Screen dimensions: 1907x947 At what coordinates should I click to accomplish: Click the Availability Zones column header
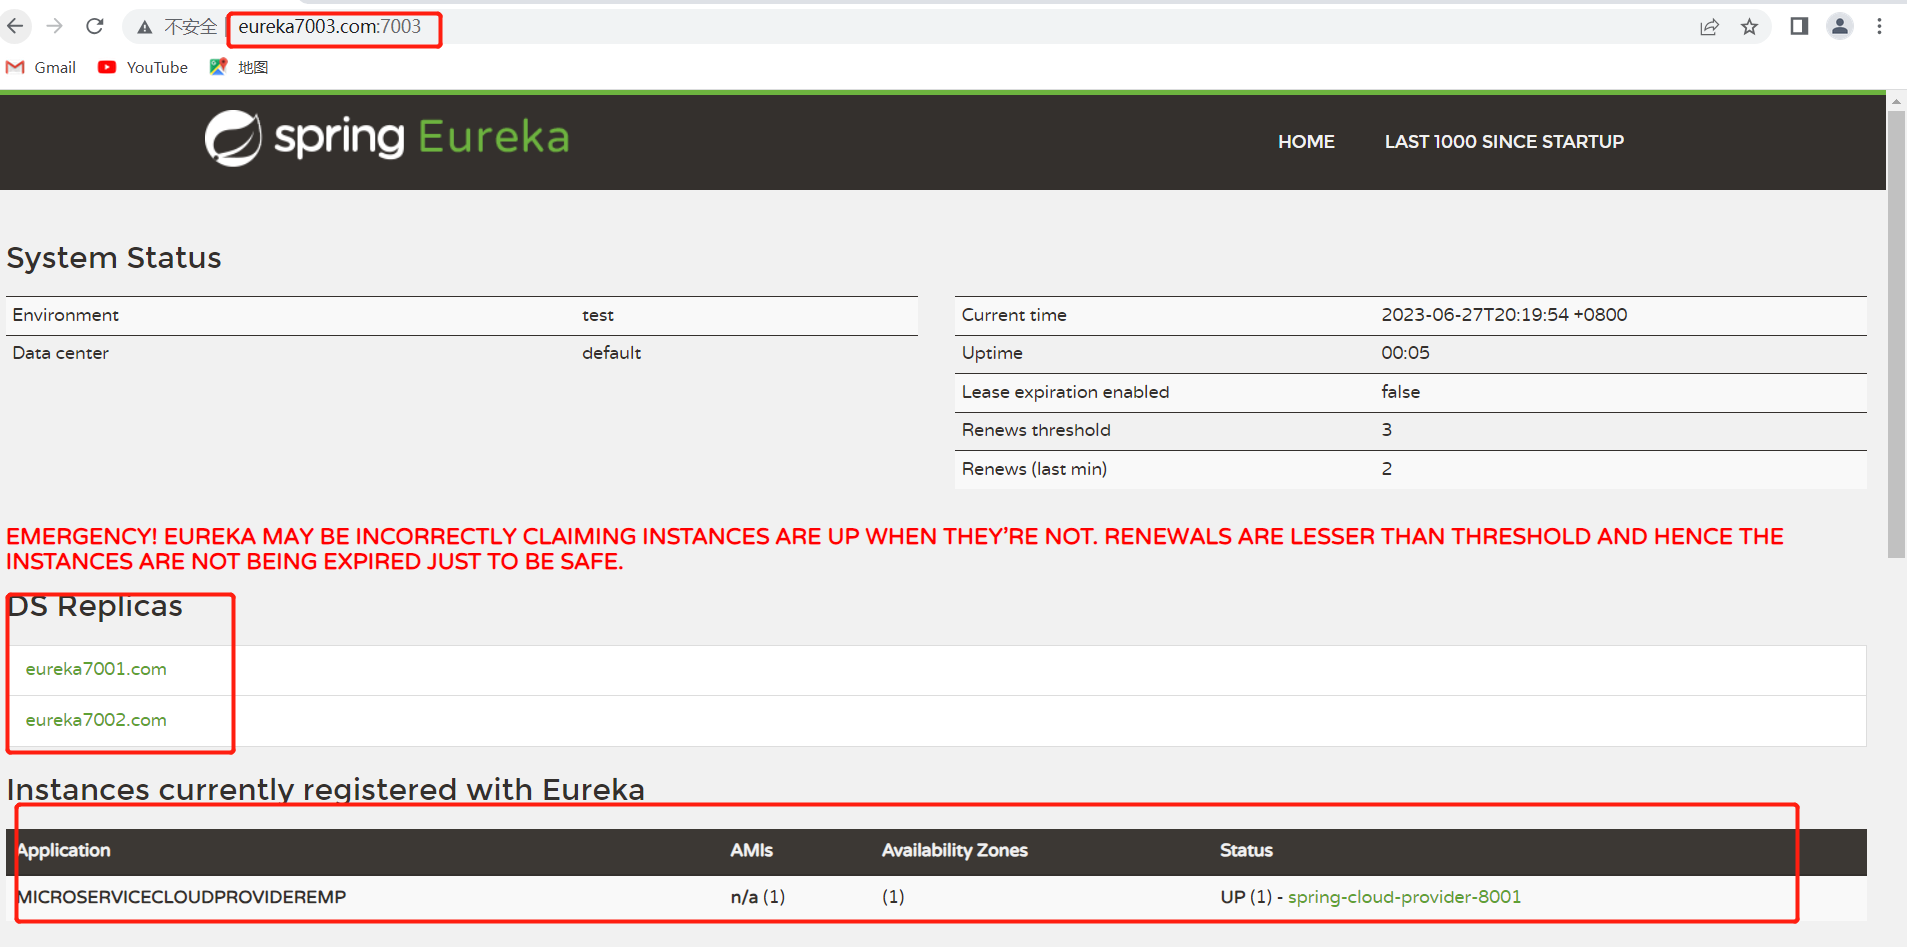(954, 850)
